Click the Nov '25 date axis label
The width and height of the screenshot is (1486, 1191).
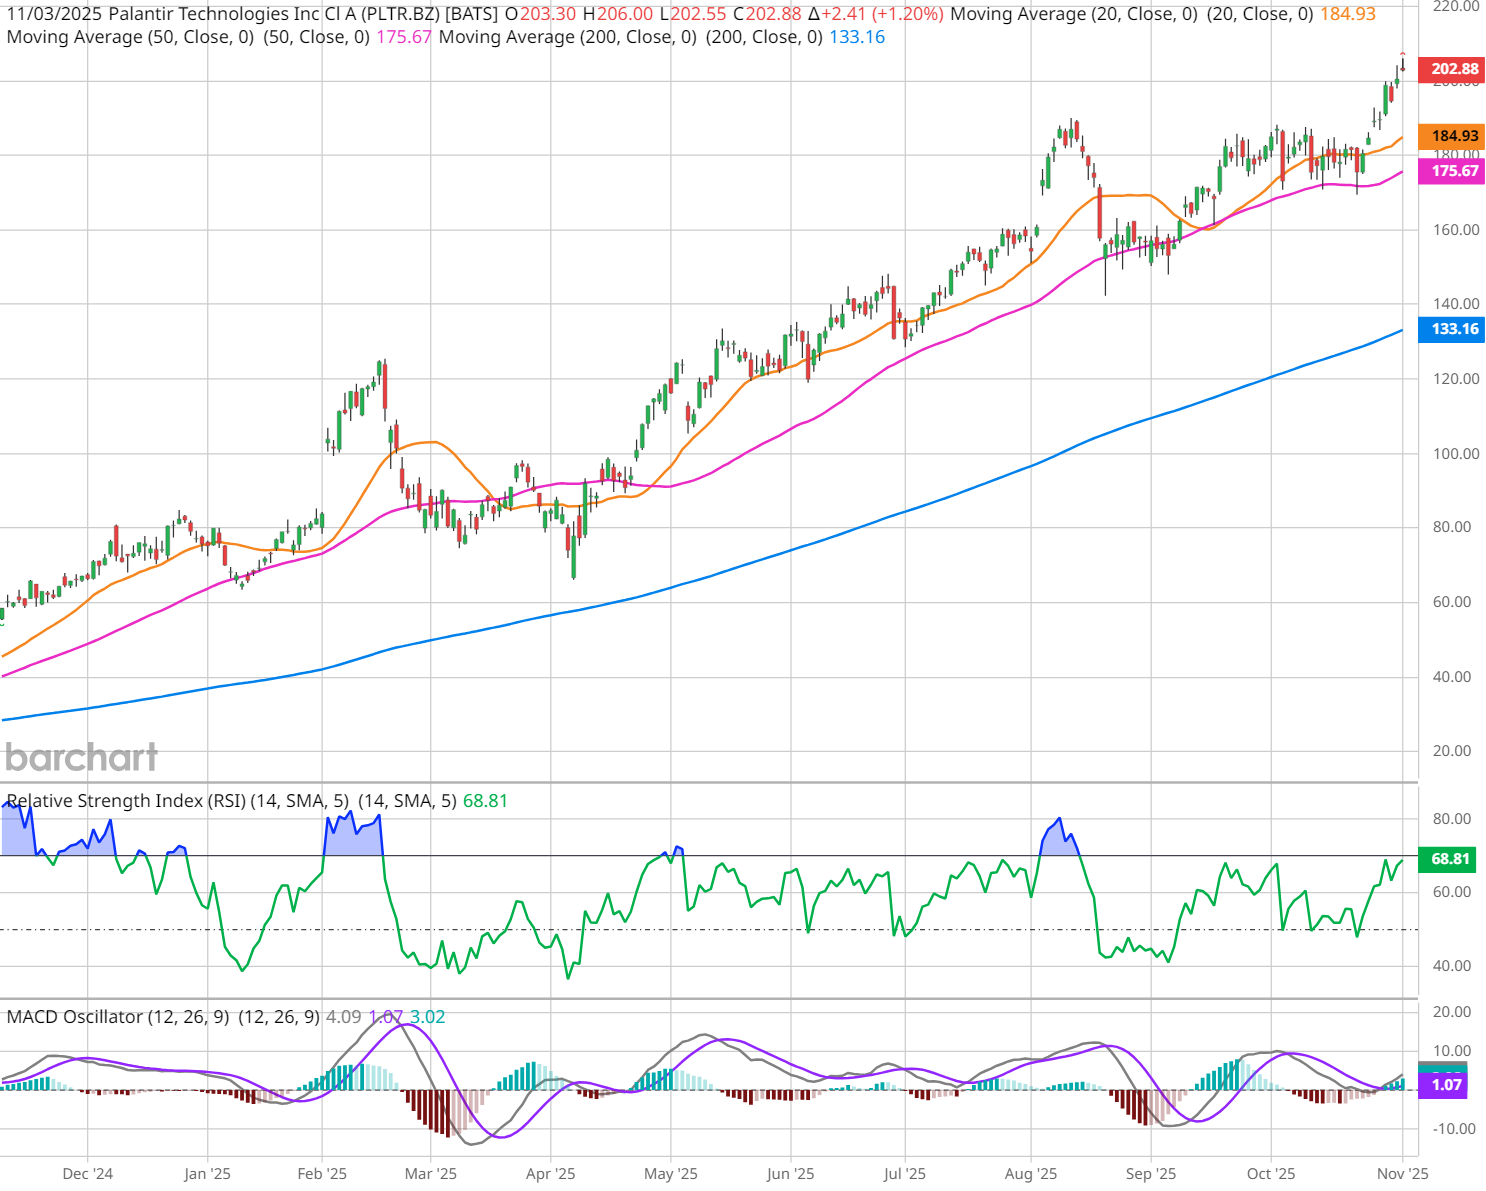[x=1403, y=1174]
